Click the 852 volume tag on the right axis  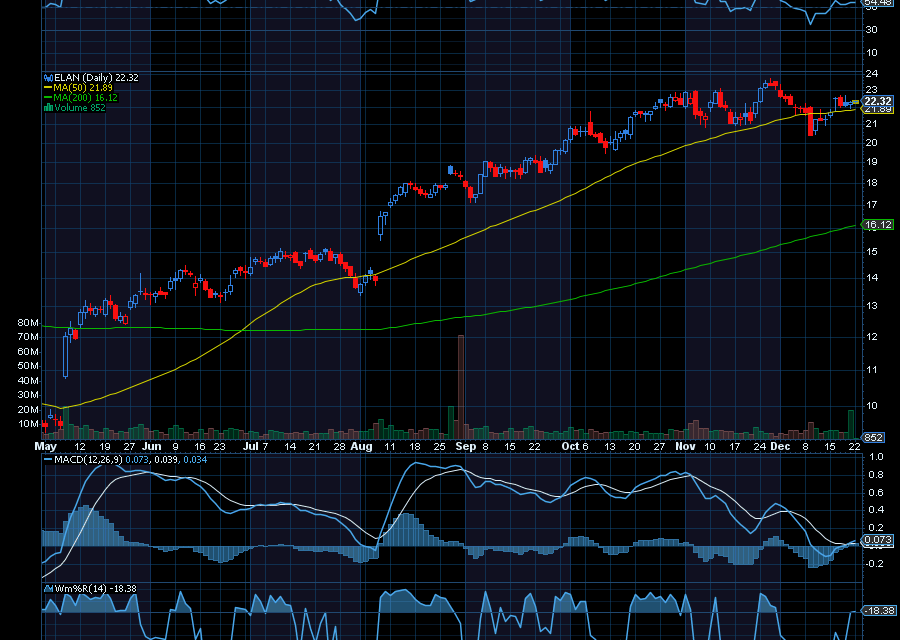[x=872, y=436]
